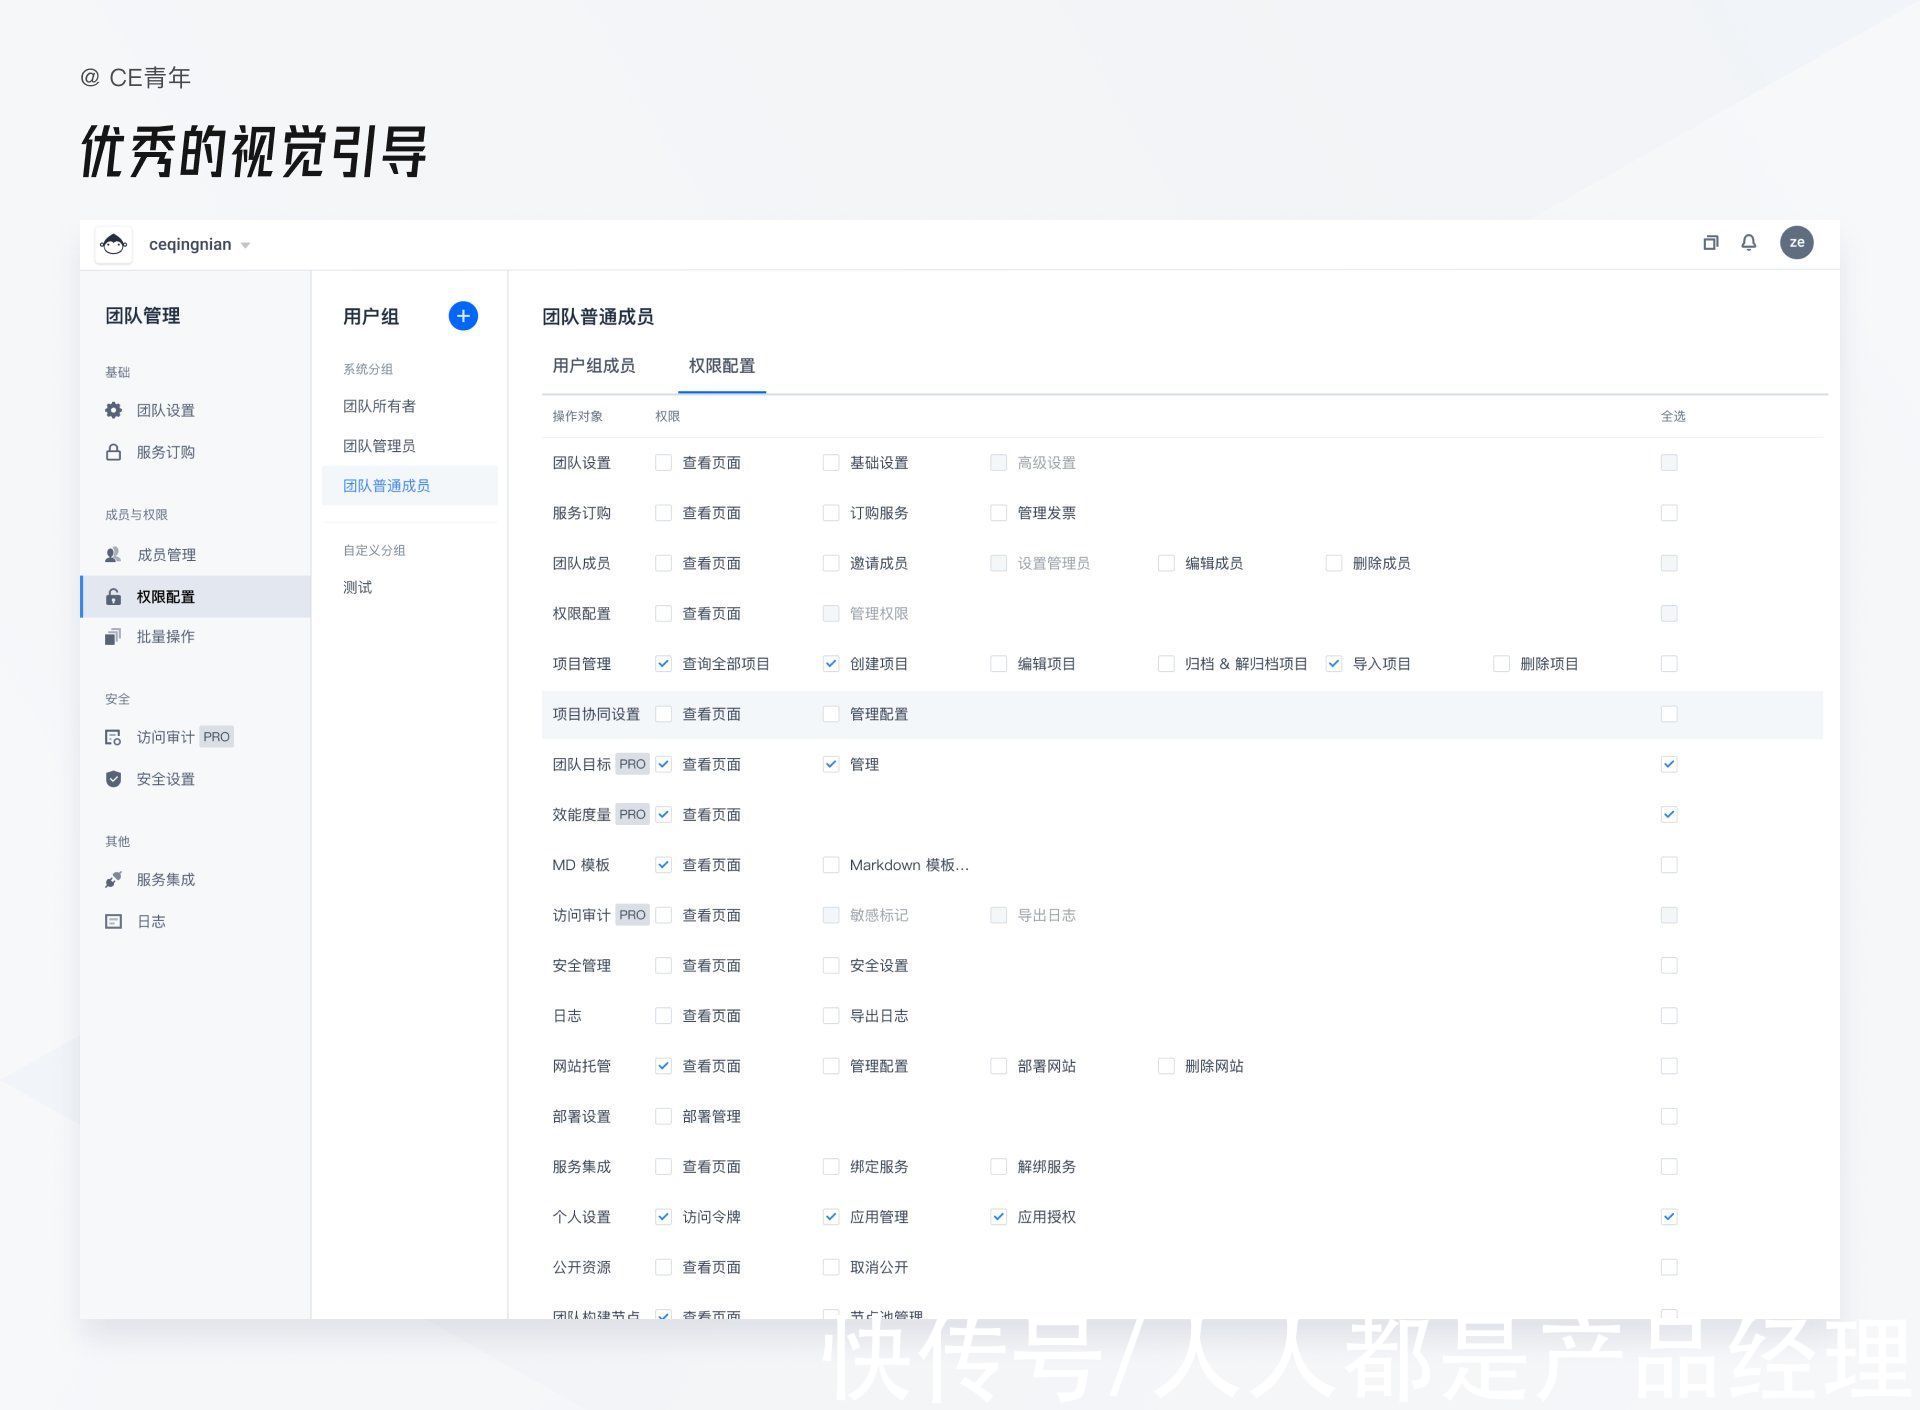This screenshot has width=1920, height=1410.
Task: Toggle select-all for 项目管理 row
Action: coord(1669,664)
